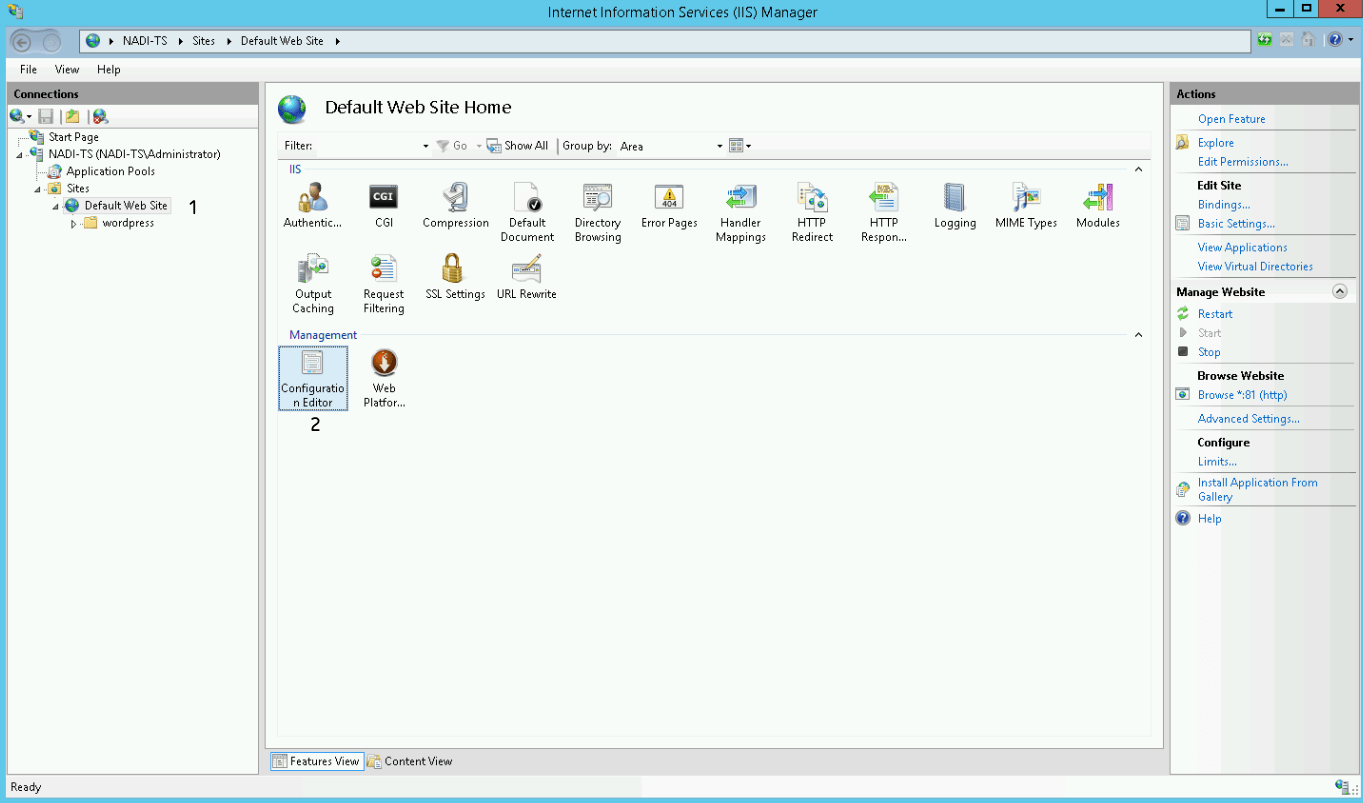1363x803 pixels.
Task: Click the Help link in Actions pane
Action: click(x=1210, y=519)
